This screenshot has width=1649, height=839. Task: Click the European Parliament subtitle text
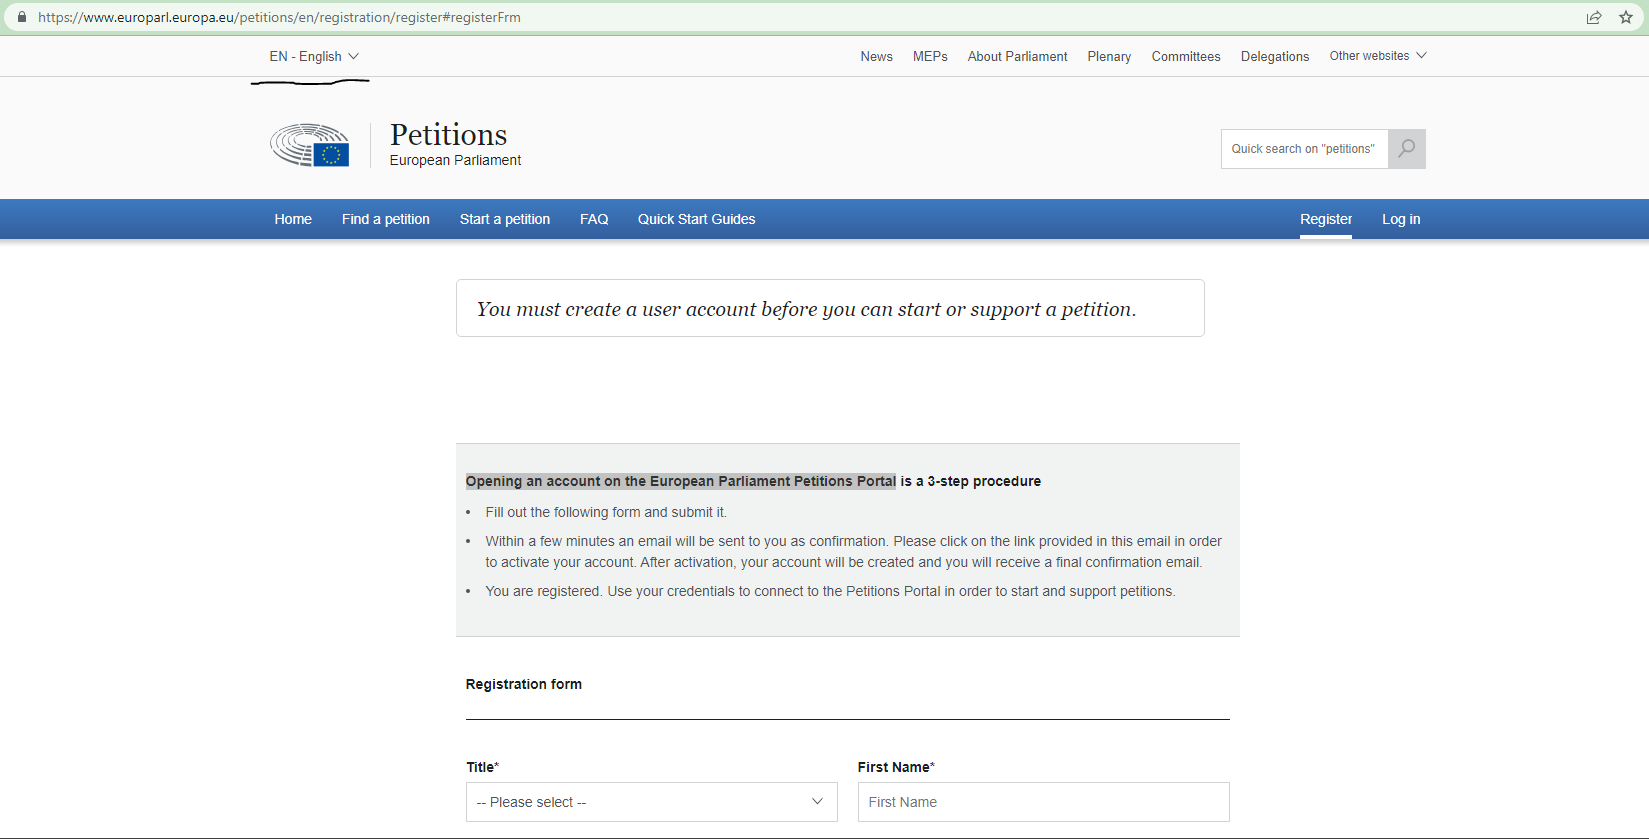click(455, 160)
